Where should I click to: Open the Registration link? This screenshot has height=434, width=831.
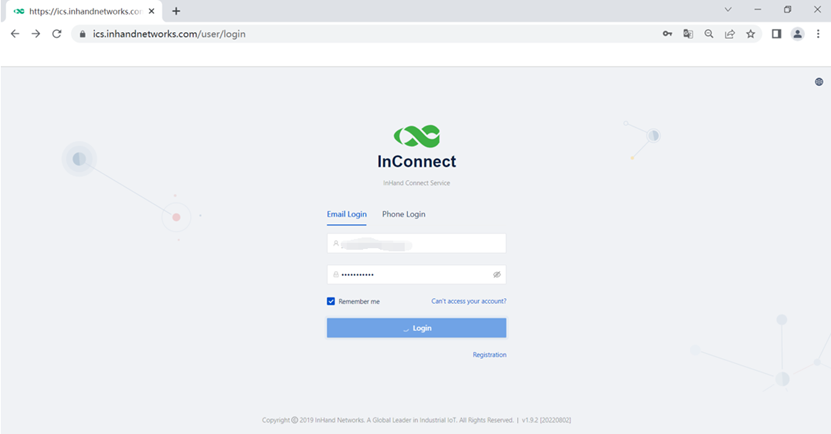click(x=490, y=355)
